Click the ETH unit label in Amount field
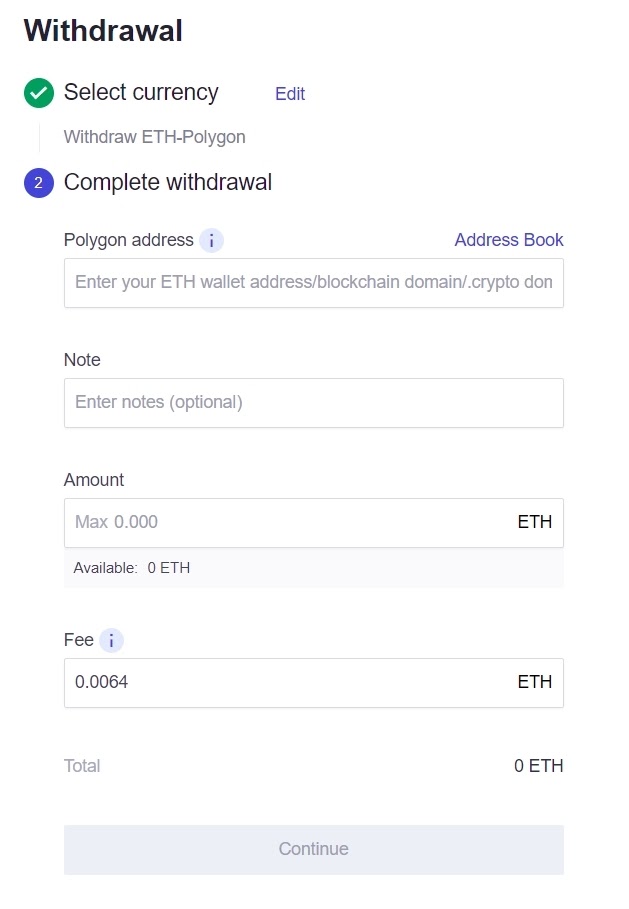The width and height of the screenshot is (629, 909). pyautogui.click(x=534, y=523)
